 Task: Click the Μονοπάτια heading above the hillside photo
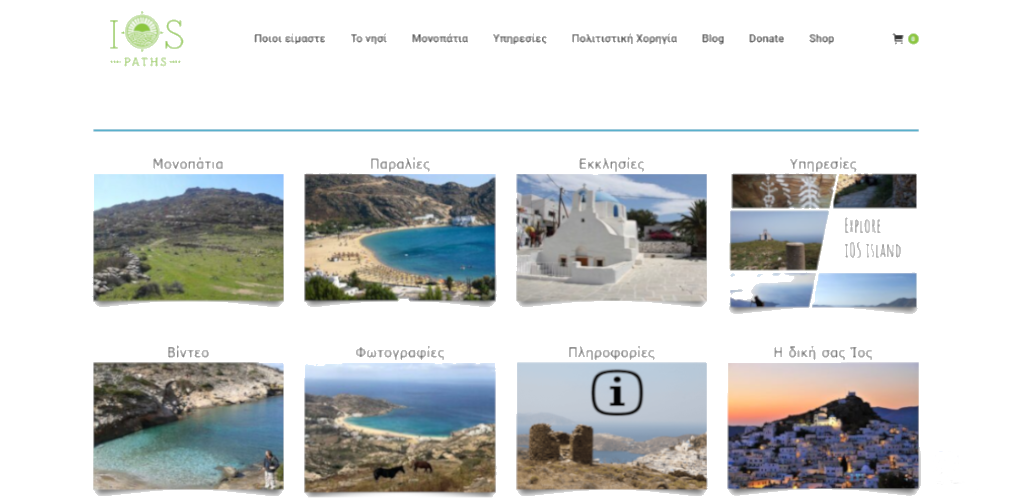pyautogui.click(x=188, y=164)
